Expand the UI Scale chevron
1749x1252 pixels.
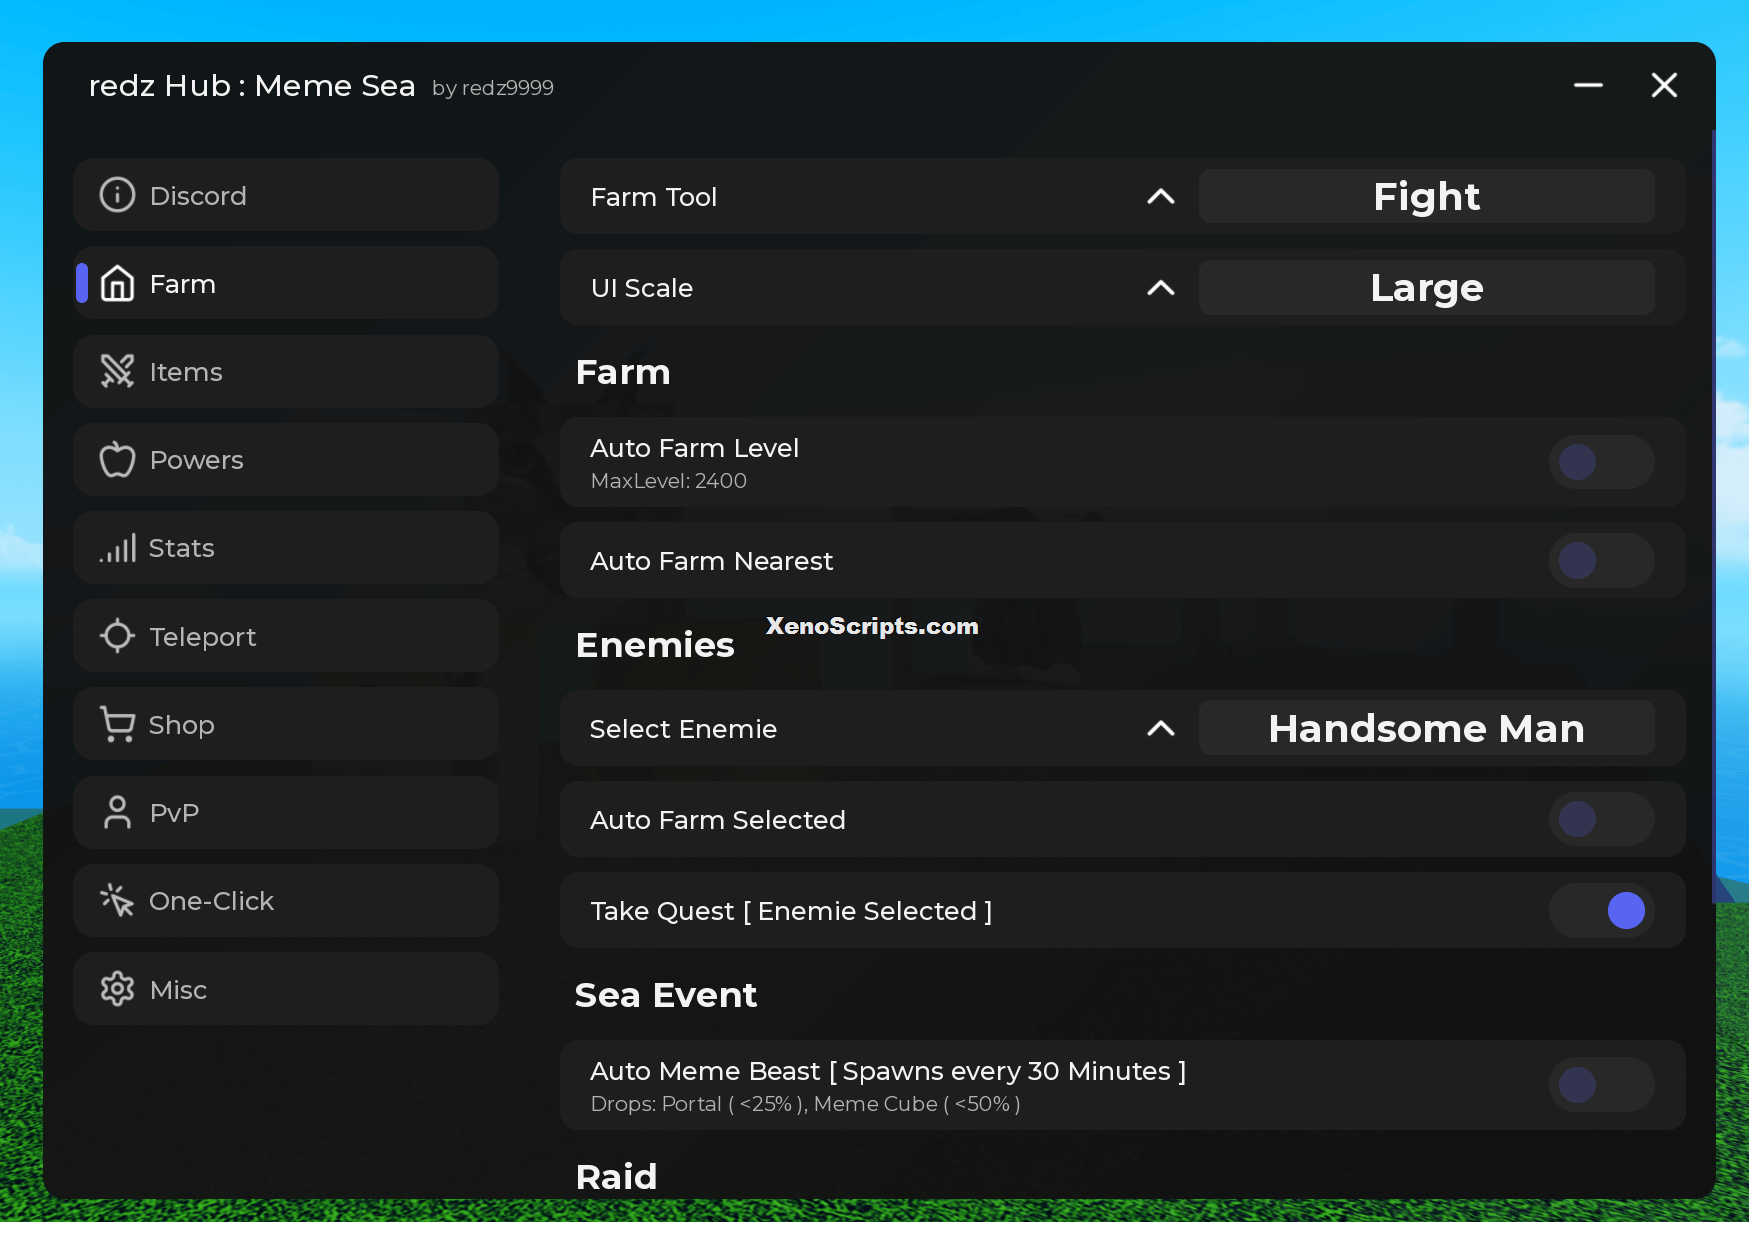1160,288
